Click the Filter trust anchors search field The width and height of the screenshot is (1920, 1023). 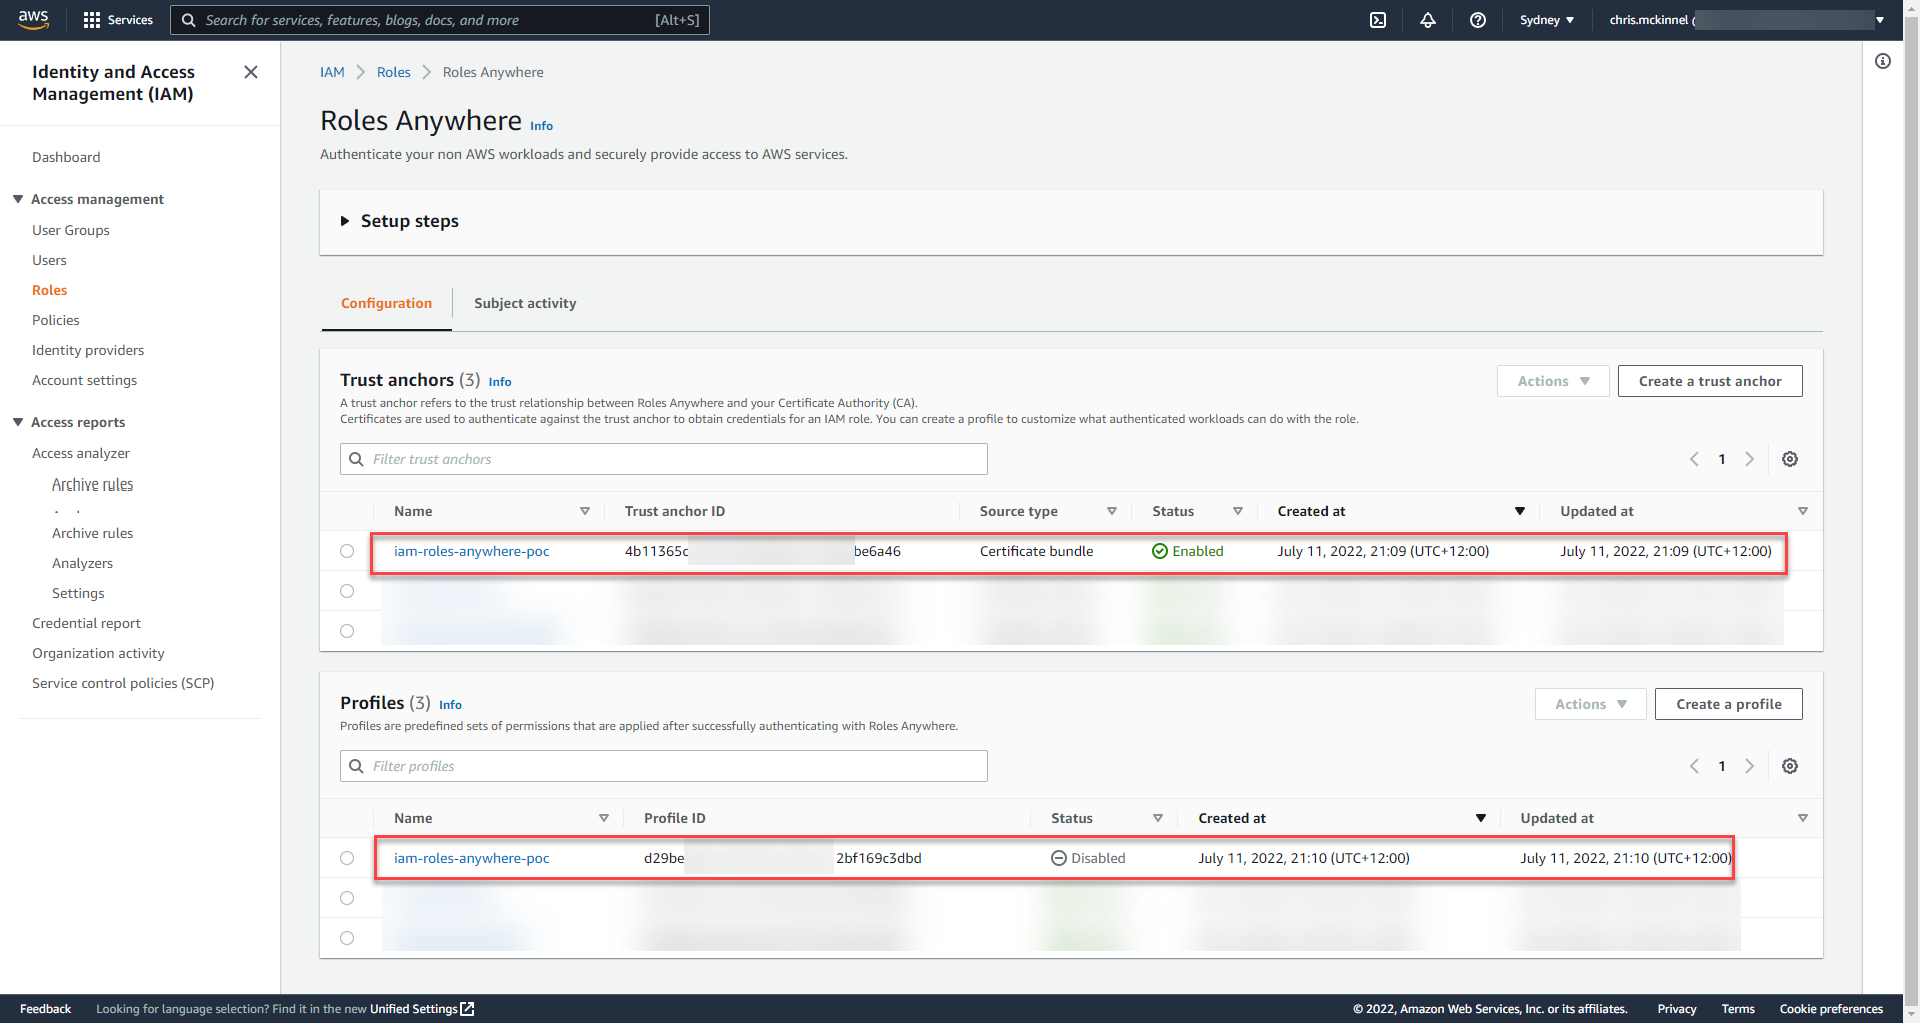664,459
